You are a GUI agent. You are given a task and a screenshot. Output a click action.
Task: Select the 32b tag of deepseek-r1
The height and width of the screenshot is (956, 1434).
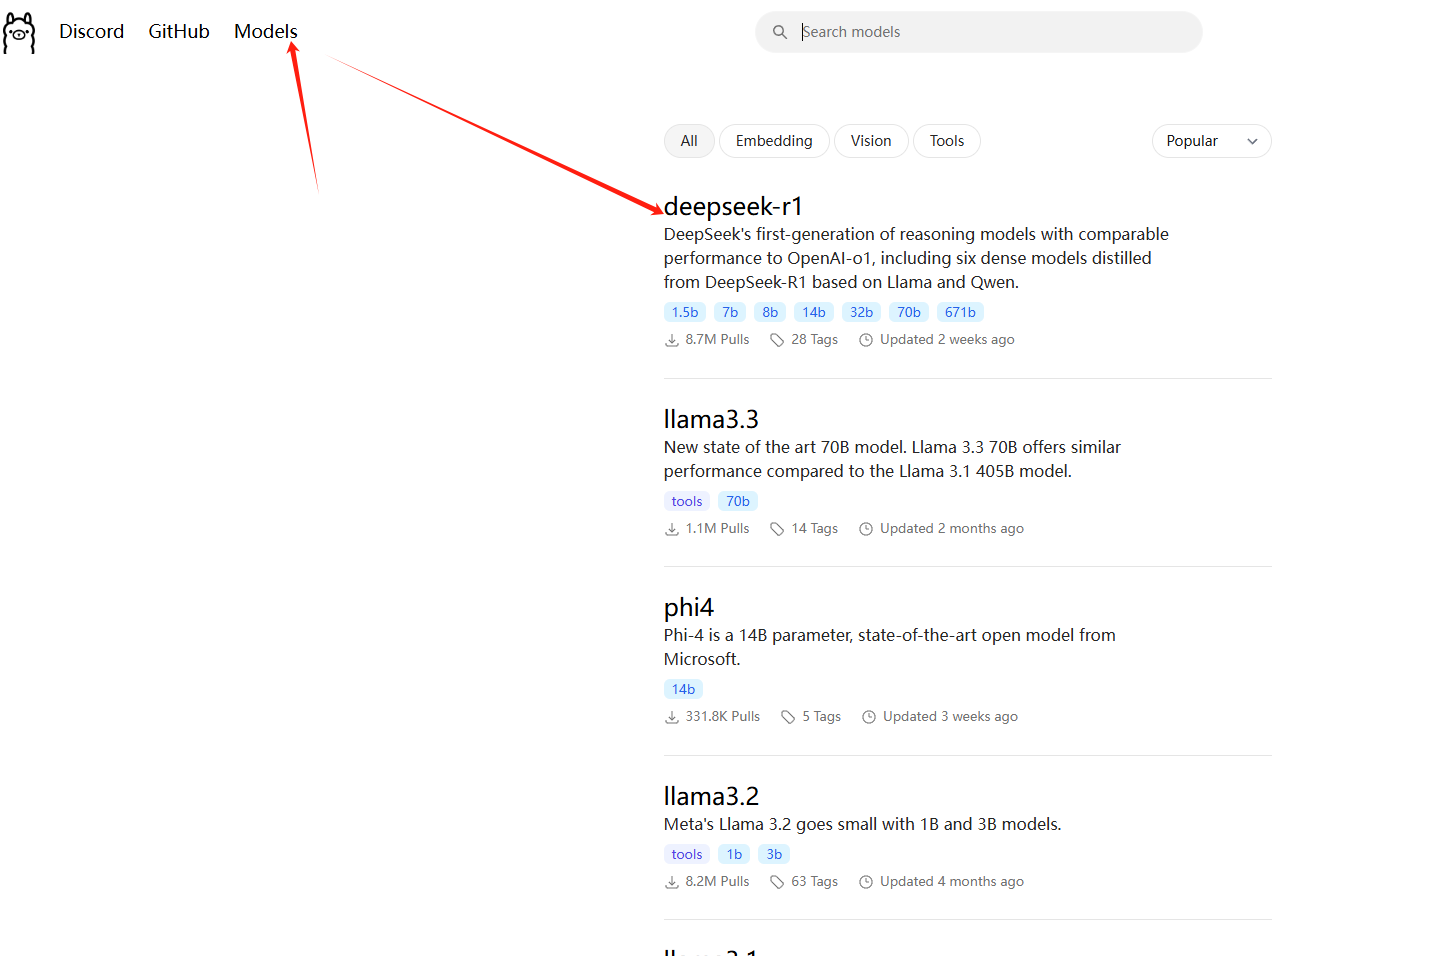(861, 312)
